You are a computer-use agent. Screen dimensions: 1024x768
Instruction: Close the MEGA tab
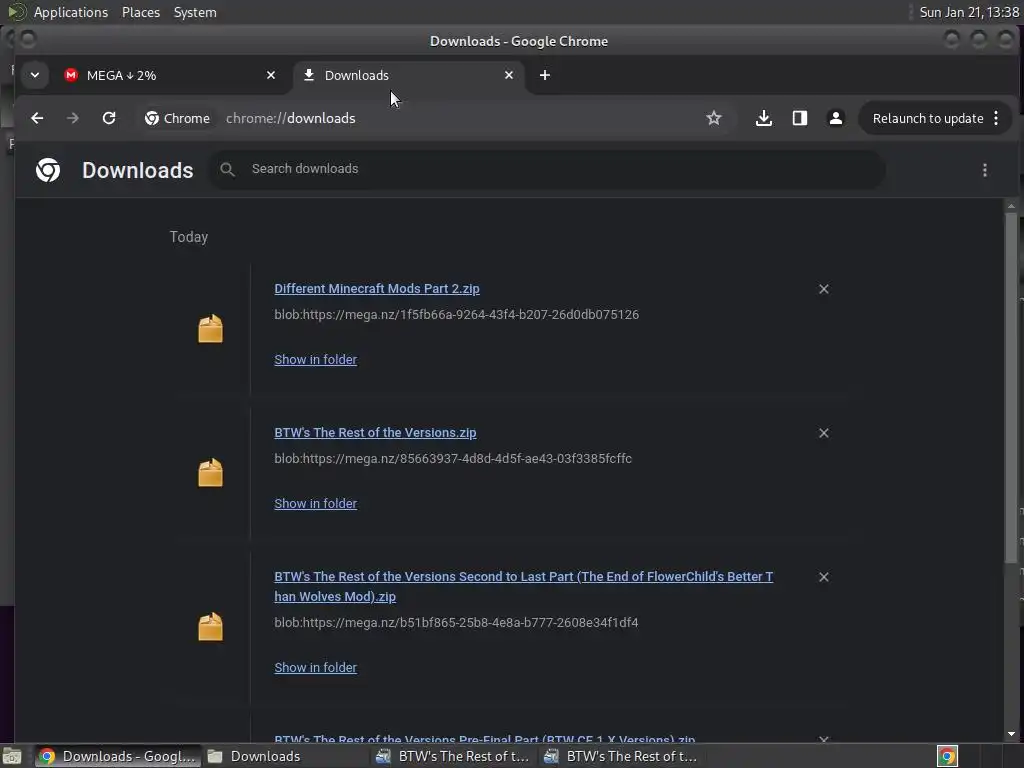(271, 75)
